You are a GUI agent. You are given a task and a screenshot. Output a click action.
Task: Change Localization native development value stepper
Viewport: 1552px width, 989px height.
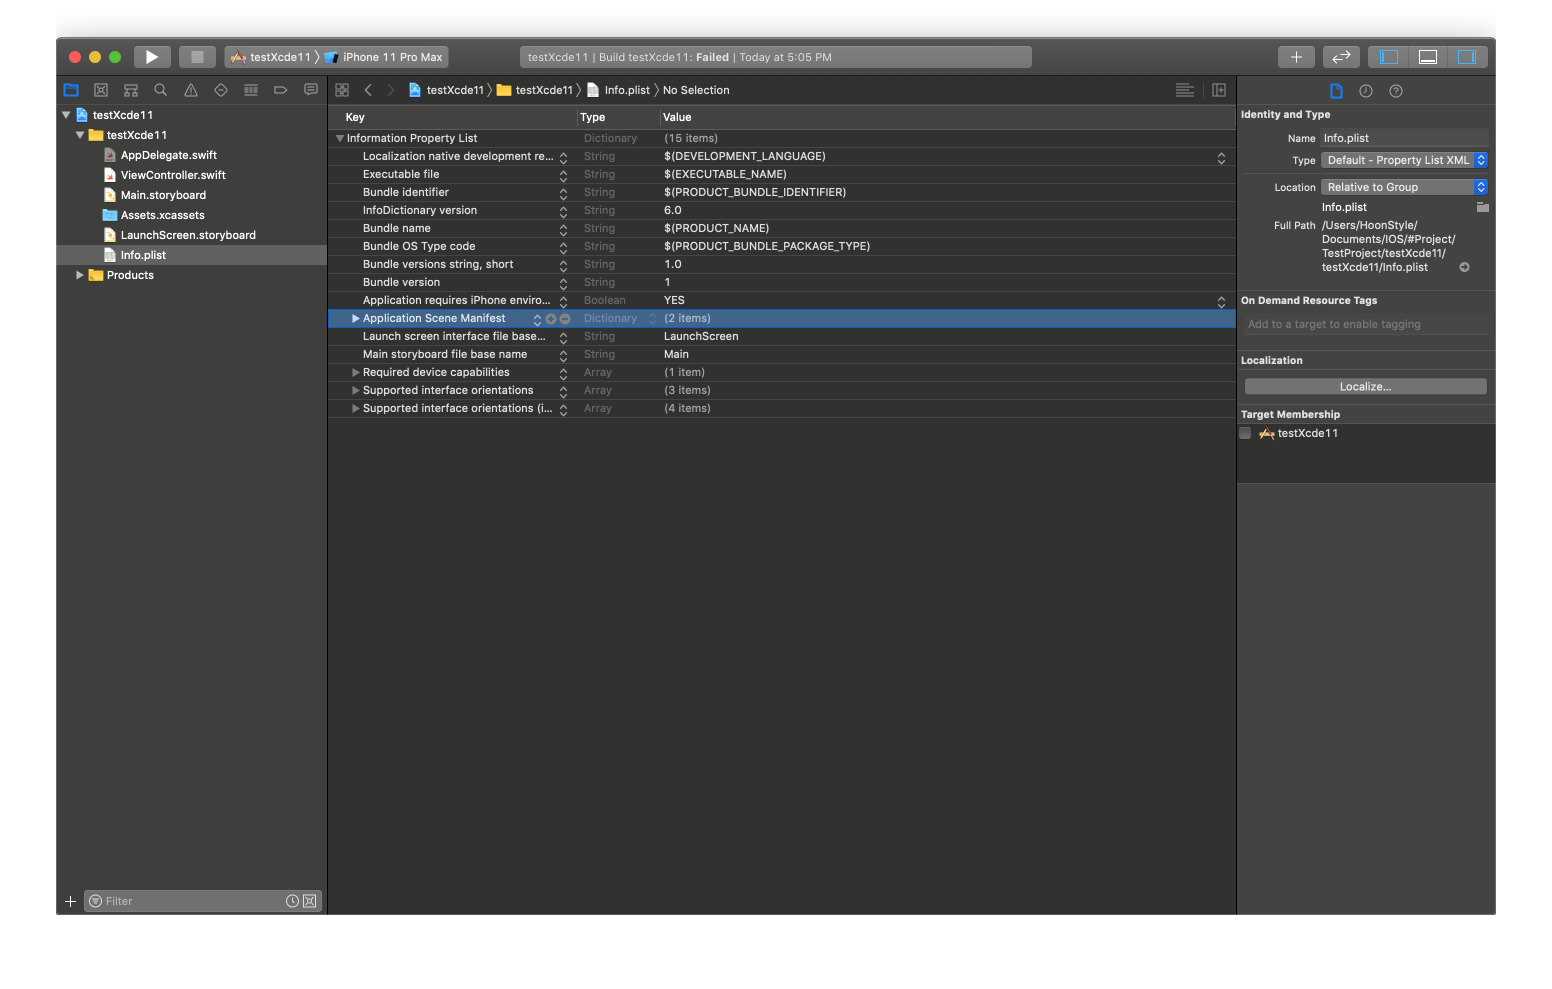1221,158
